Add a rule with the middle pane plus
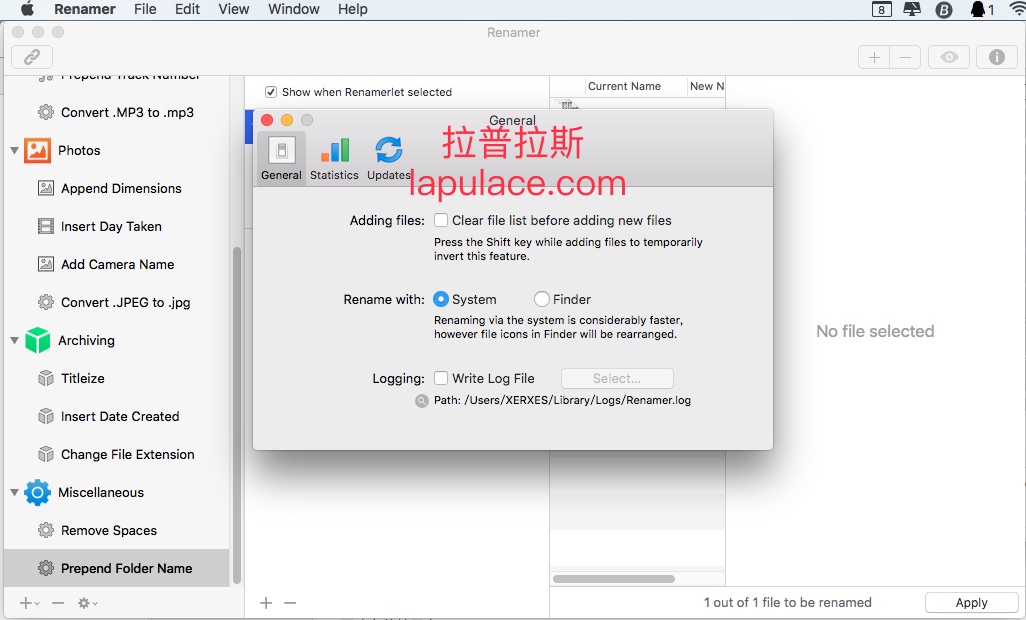The width and height of the screenshot is (1026, 620). (x=266, y=602)
